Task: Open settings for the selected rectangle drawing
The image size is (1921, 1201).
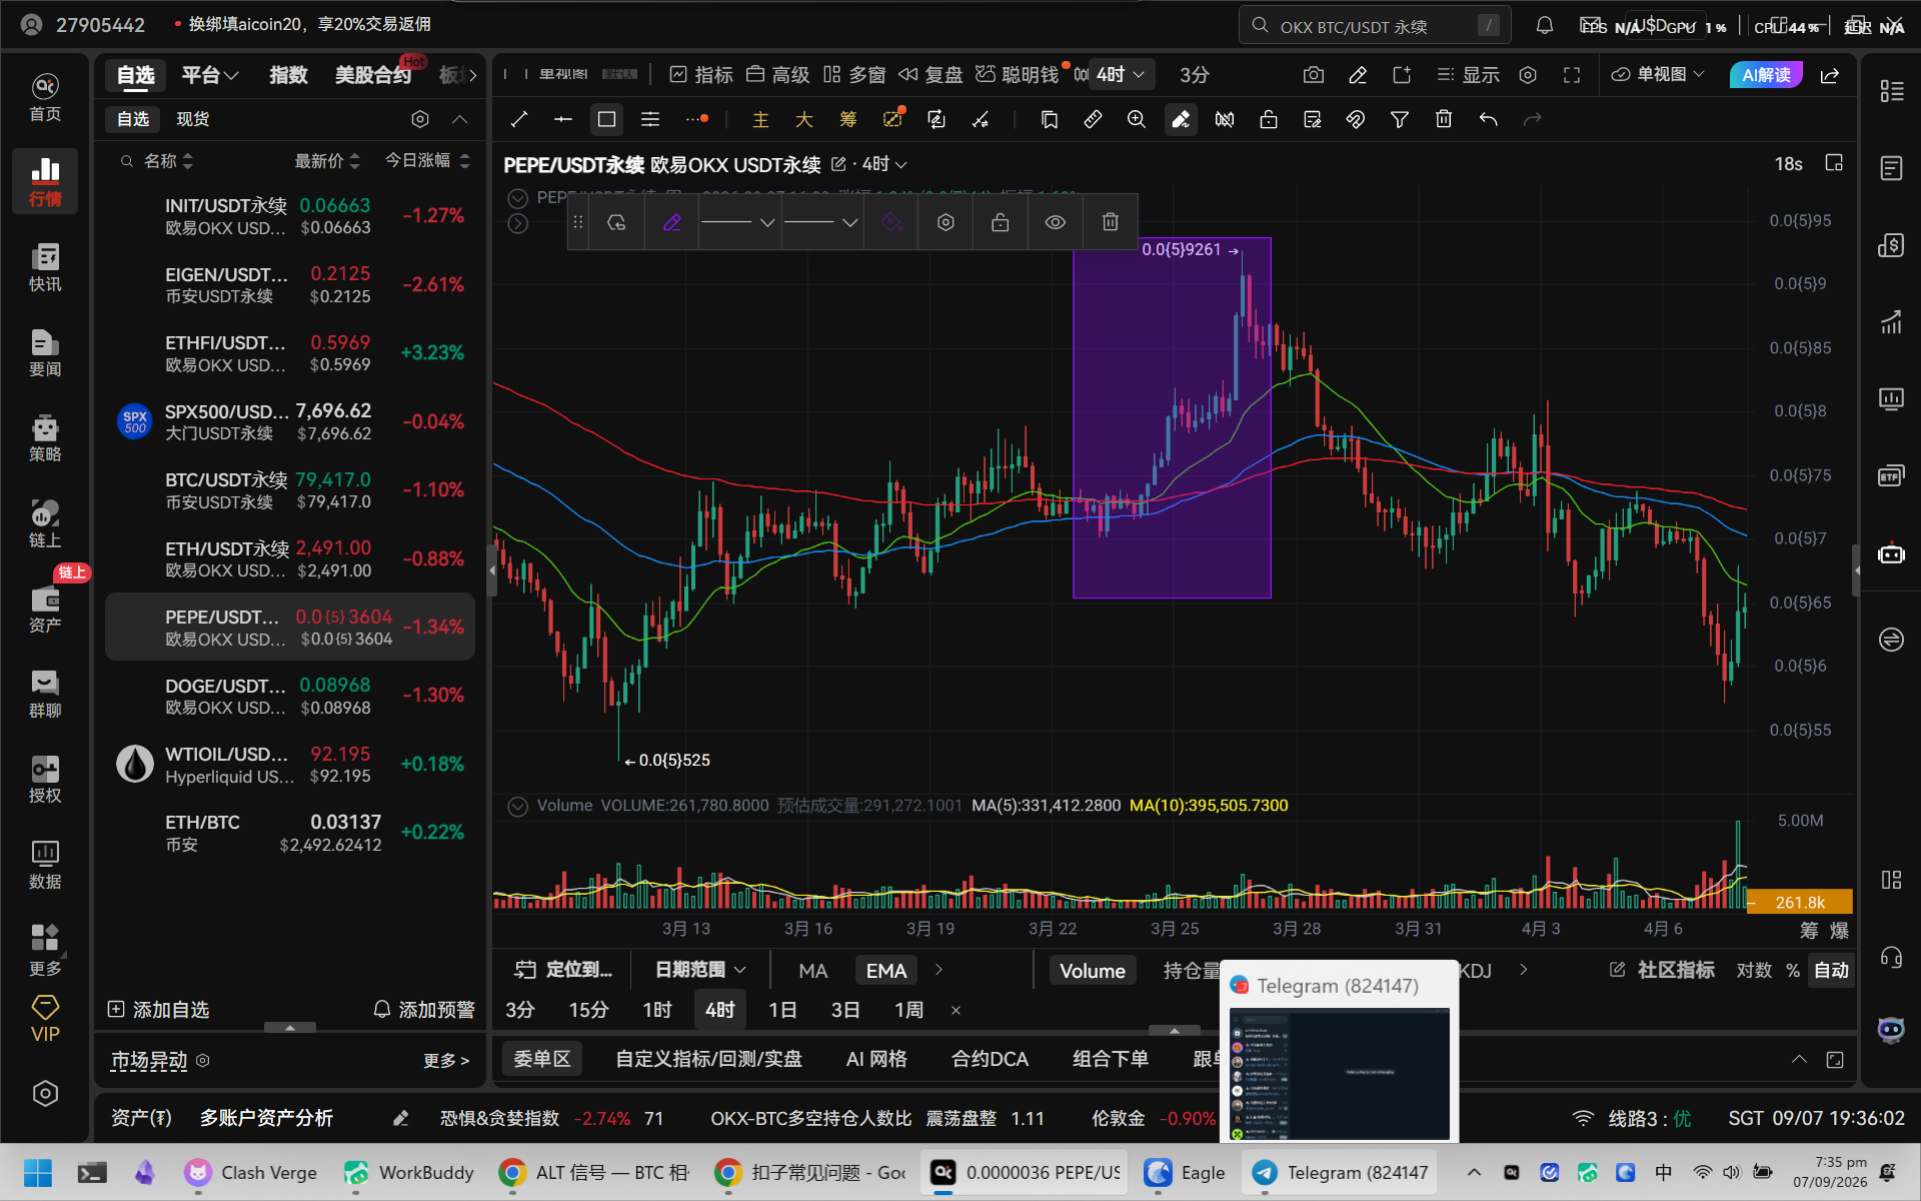Action: [x=946, y=222]
